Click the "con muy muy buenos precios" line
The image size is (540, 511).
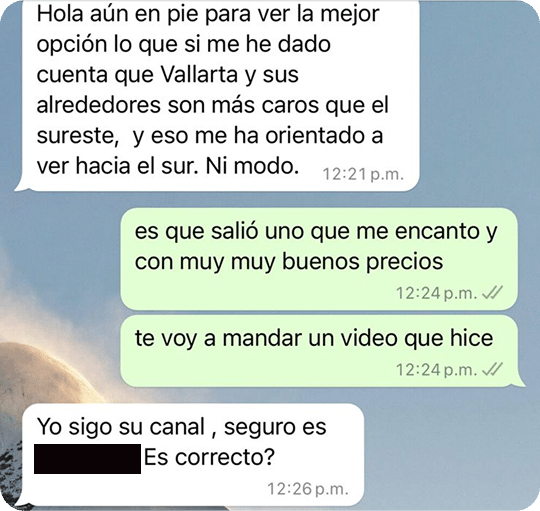(289, 262)
